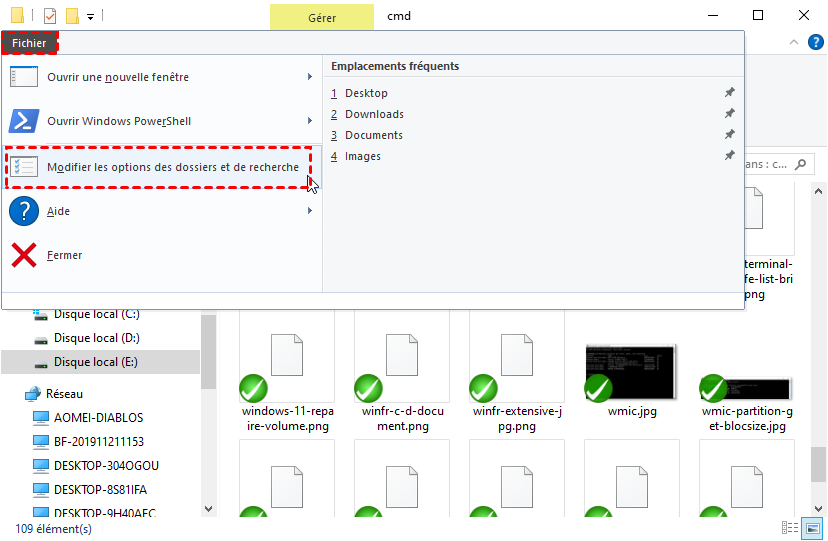Click the Properties icon in quick access toolbar
828x541 pixels.
pos(50,16)
